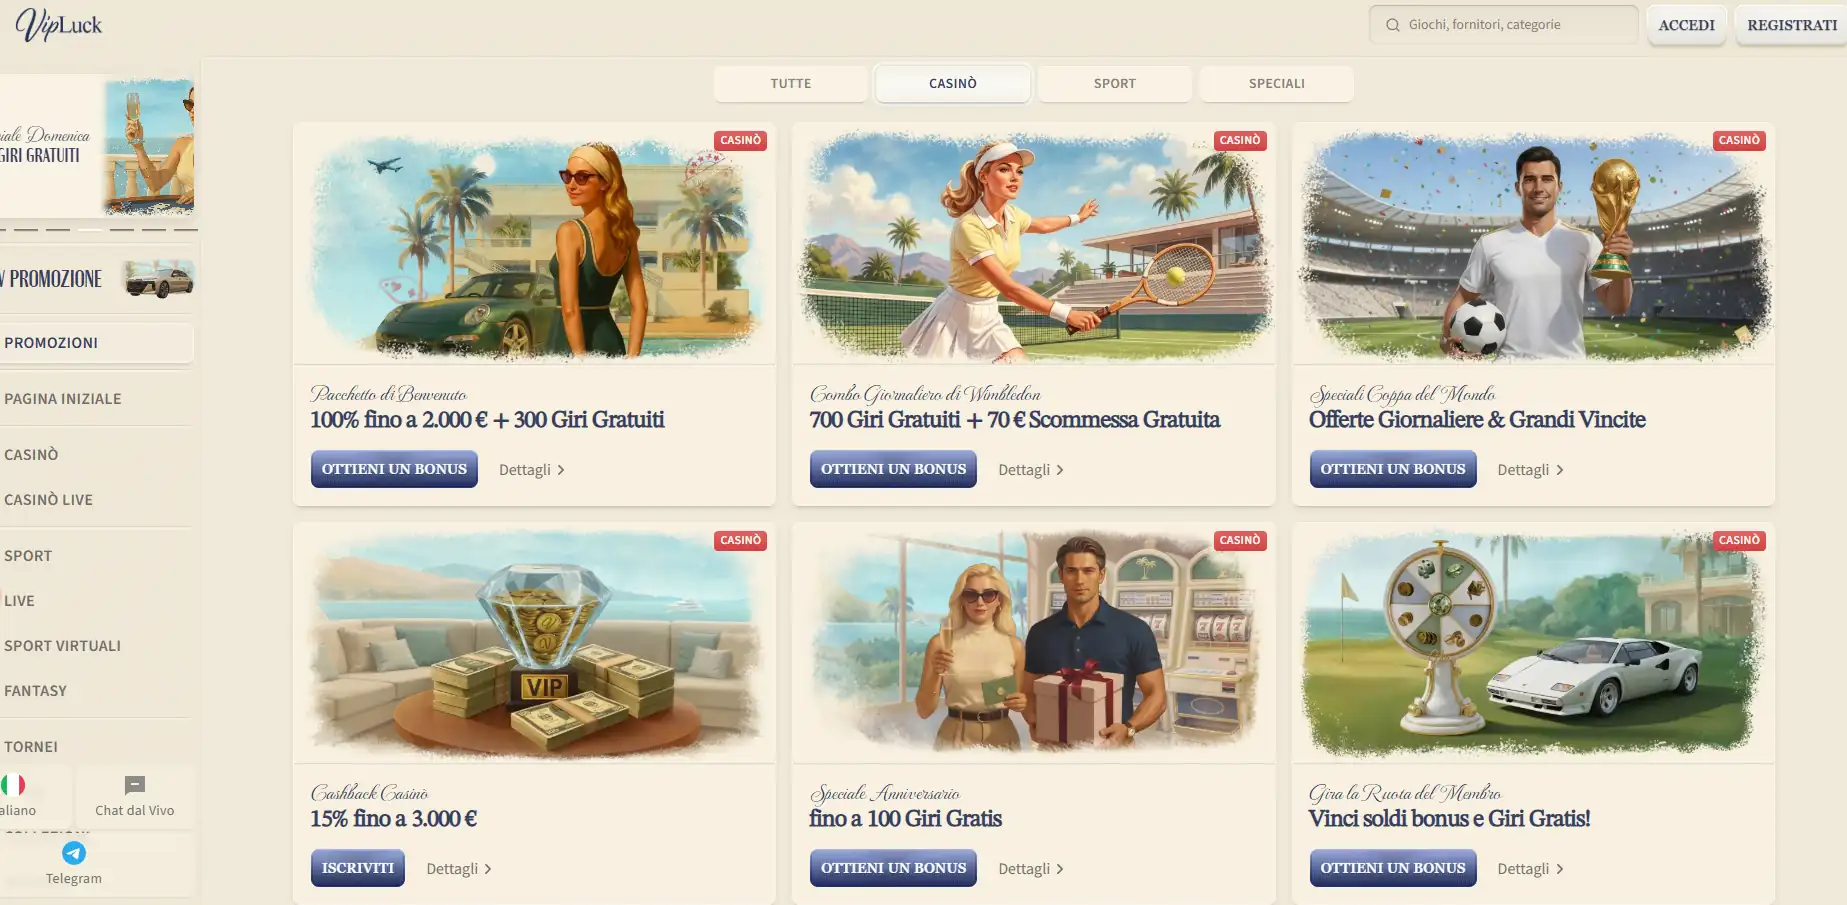Open Telegram channel icon

(x=74, y=853)
